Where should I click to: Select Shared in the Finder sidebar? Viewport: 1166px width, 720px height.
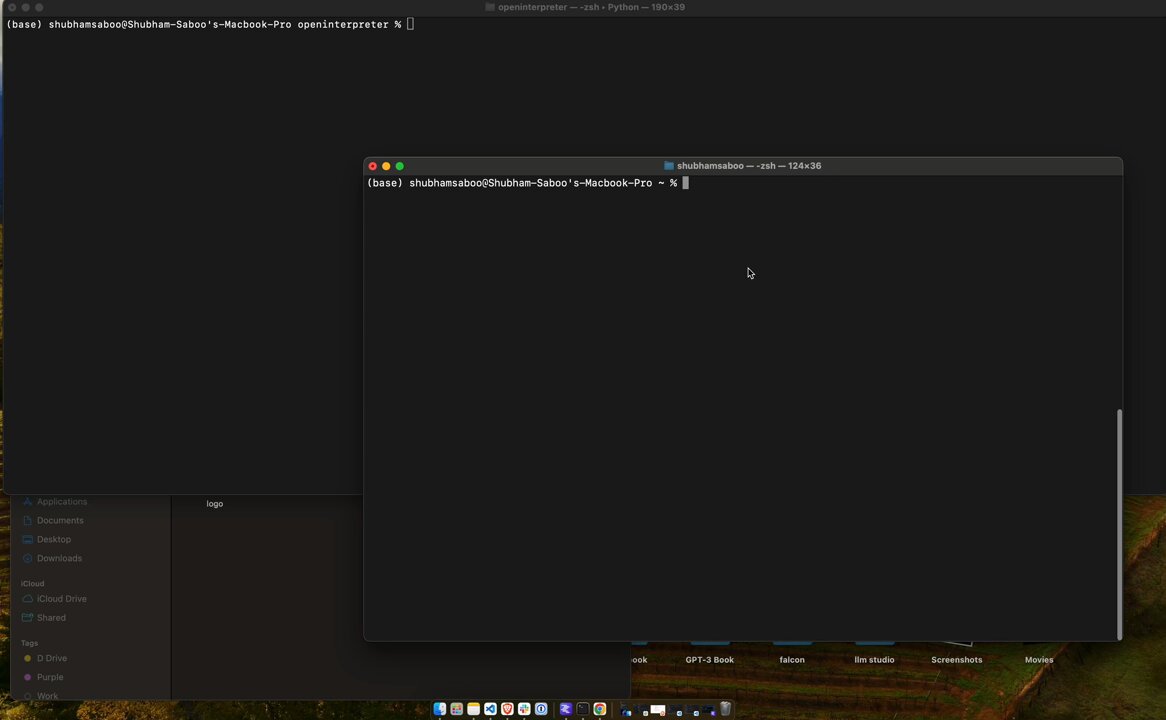point(51,617)
